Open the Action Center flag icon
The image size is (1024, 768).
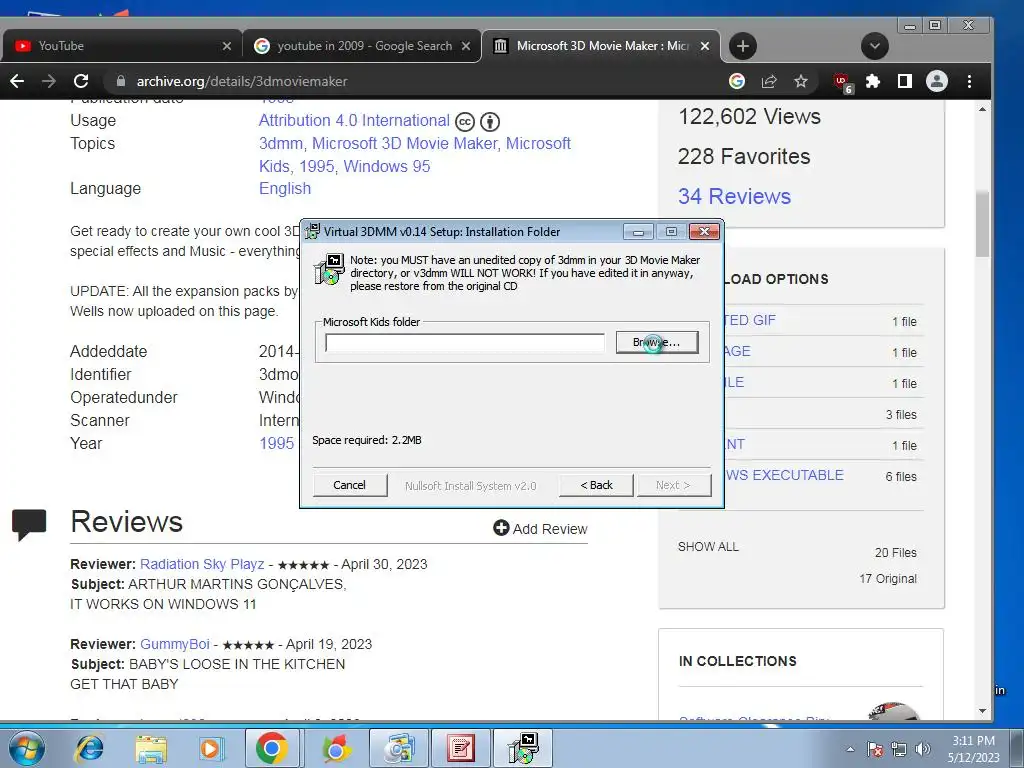coord(875,749)
